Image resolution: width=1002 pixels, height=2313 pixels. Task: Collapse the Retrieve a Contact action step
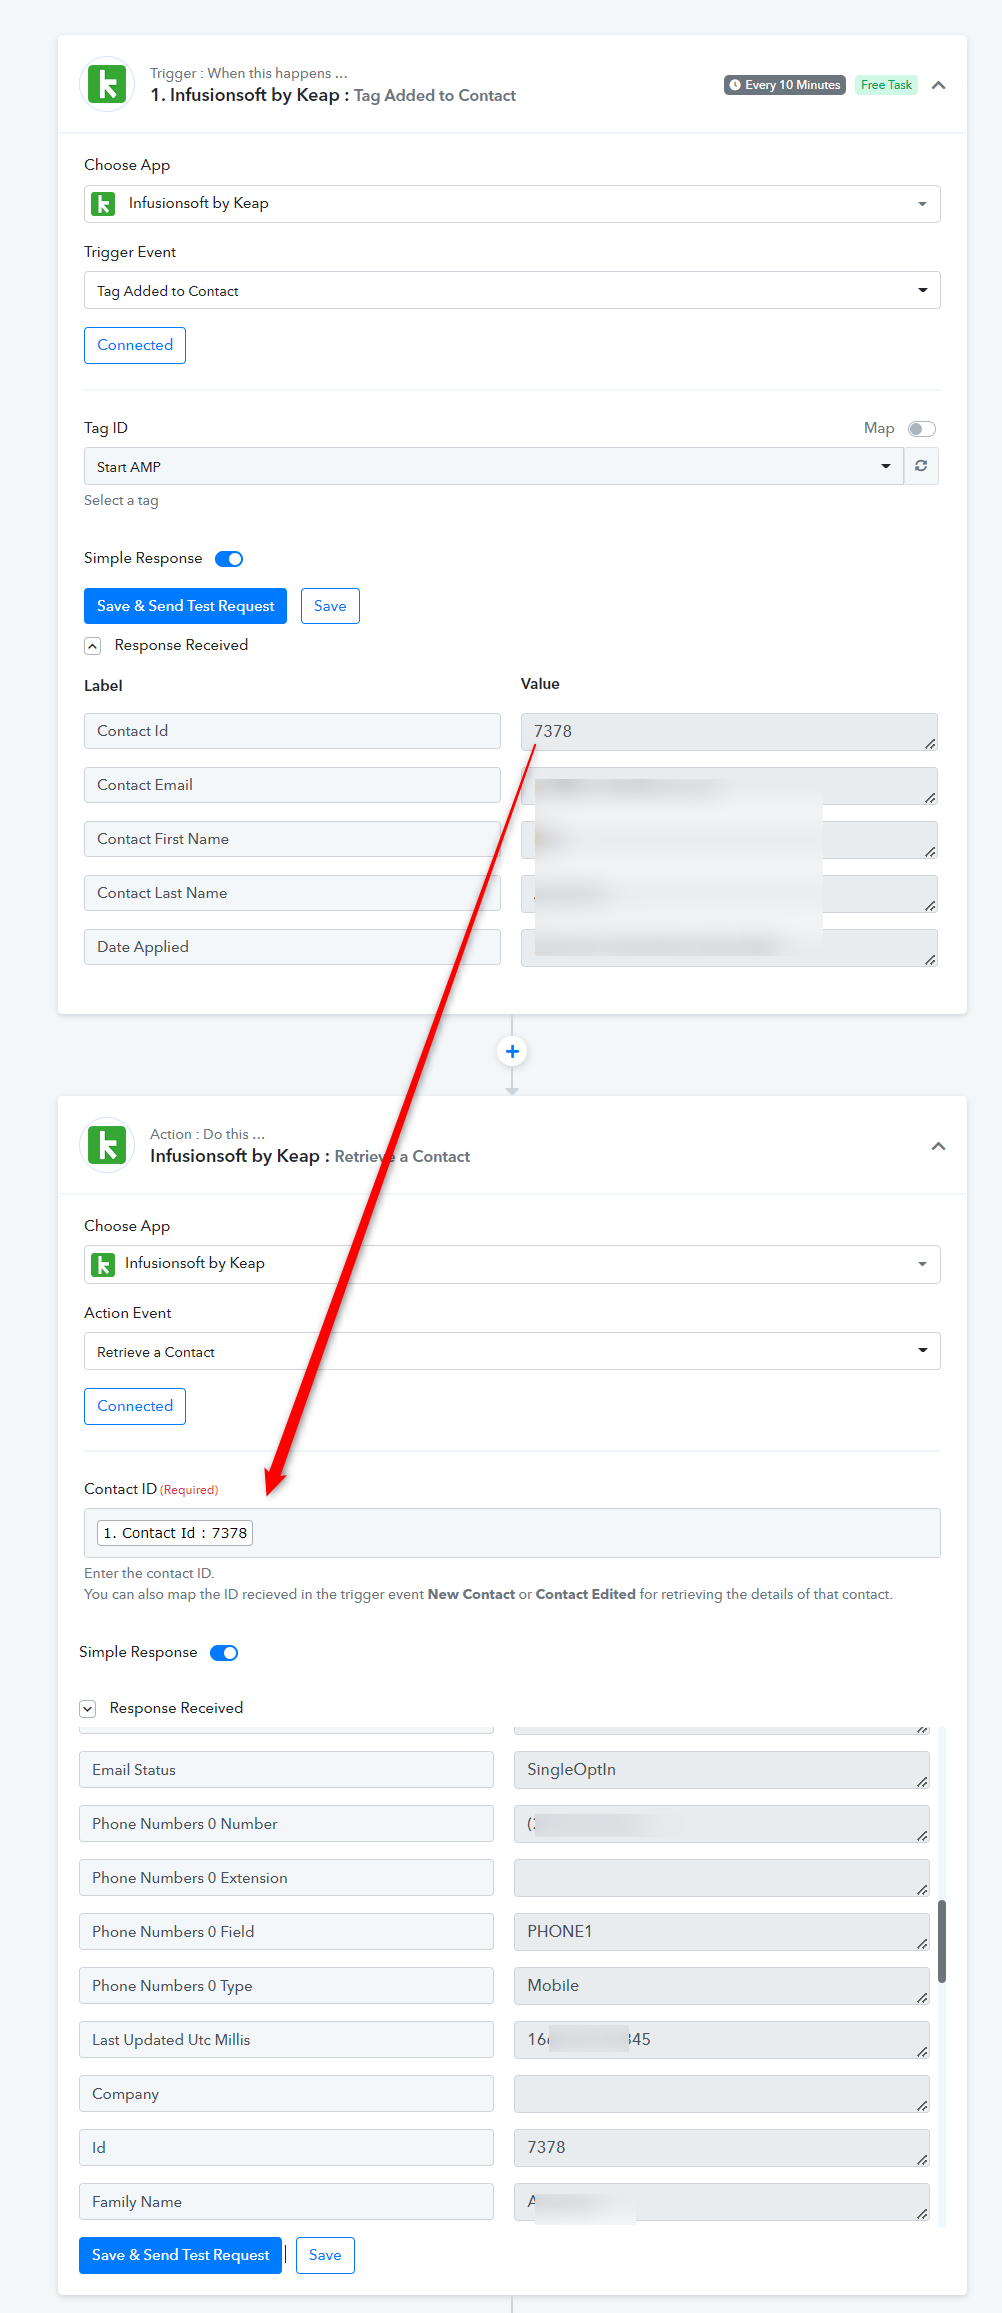coord(938,1146)
